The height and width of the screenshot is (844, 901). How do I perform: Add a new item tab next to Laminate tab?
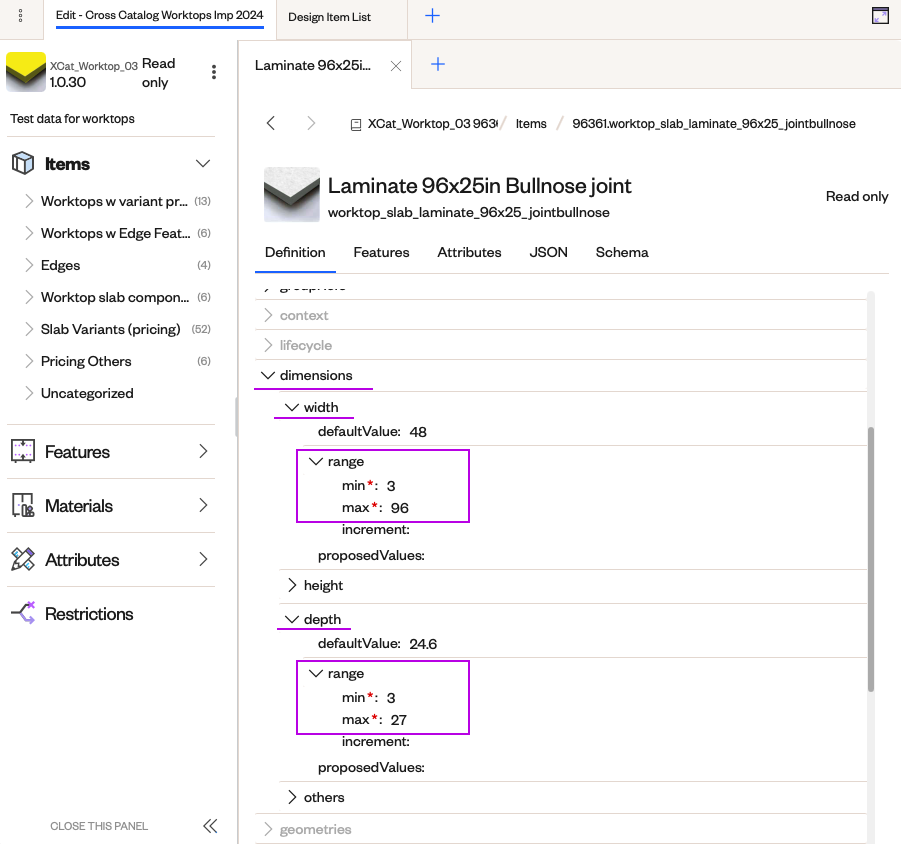pyautogui.click(x=438, y=64)
